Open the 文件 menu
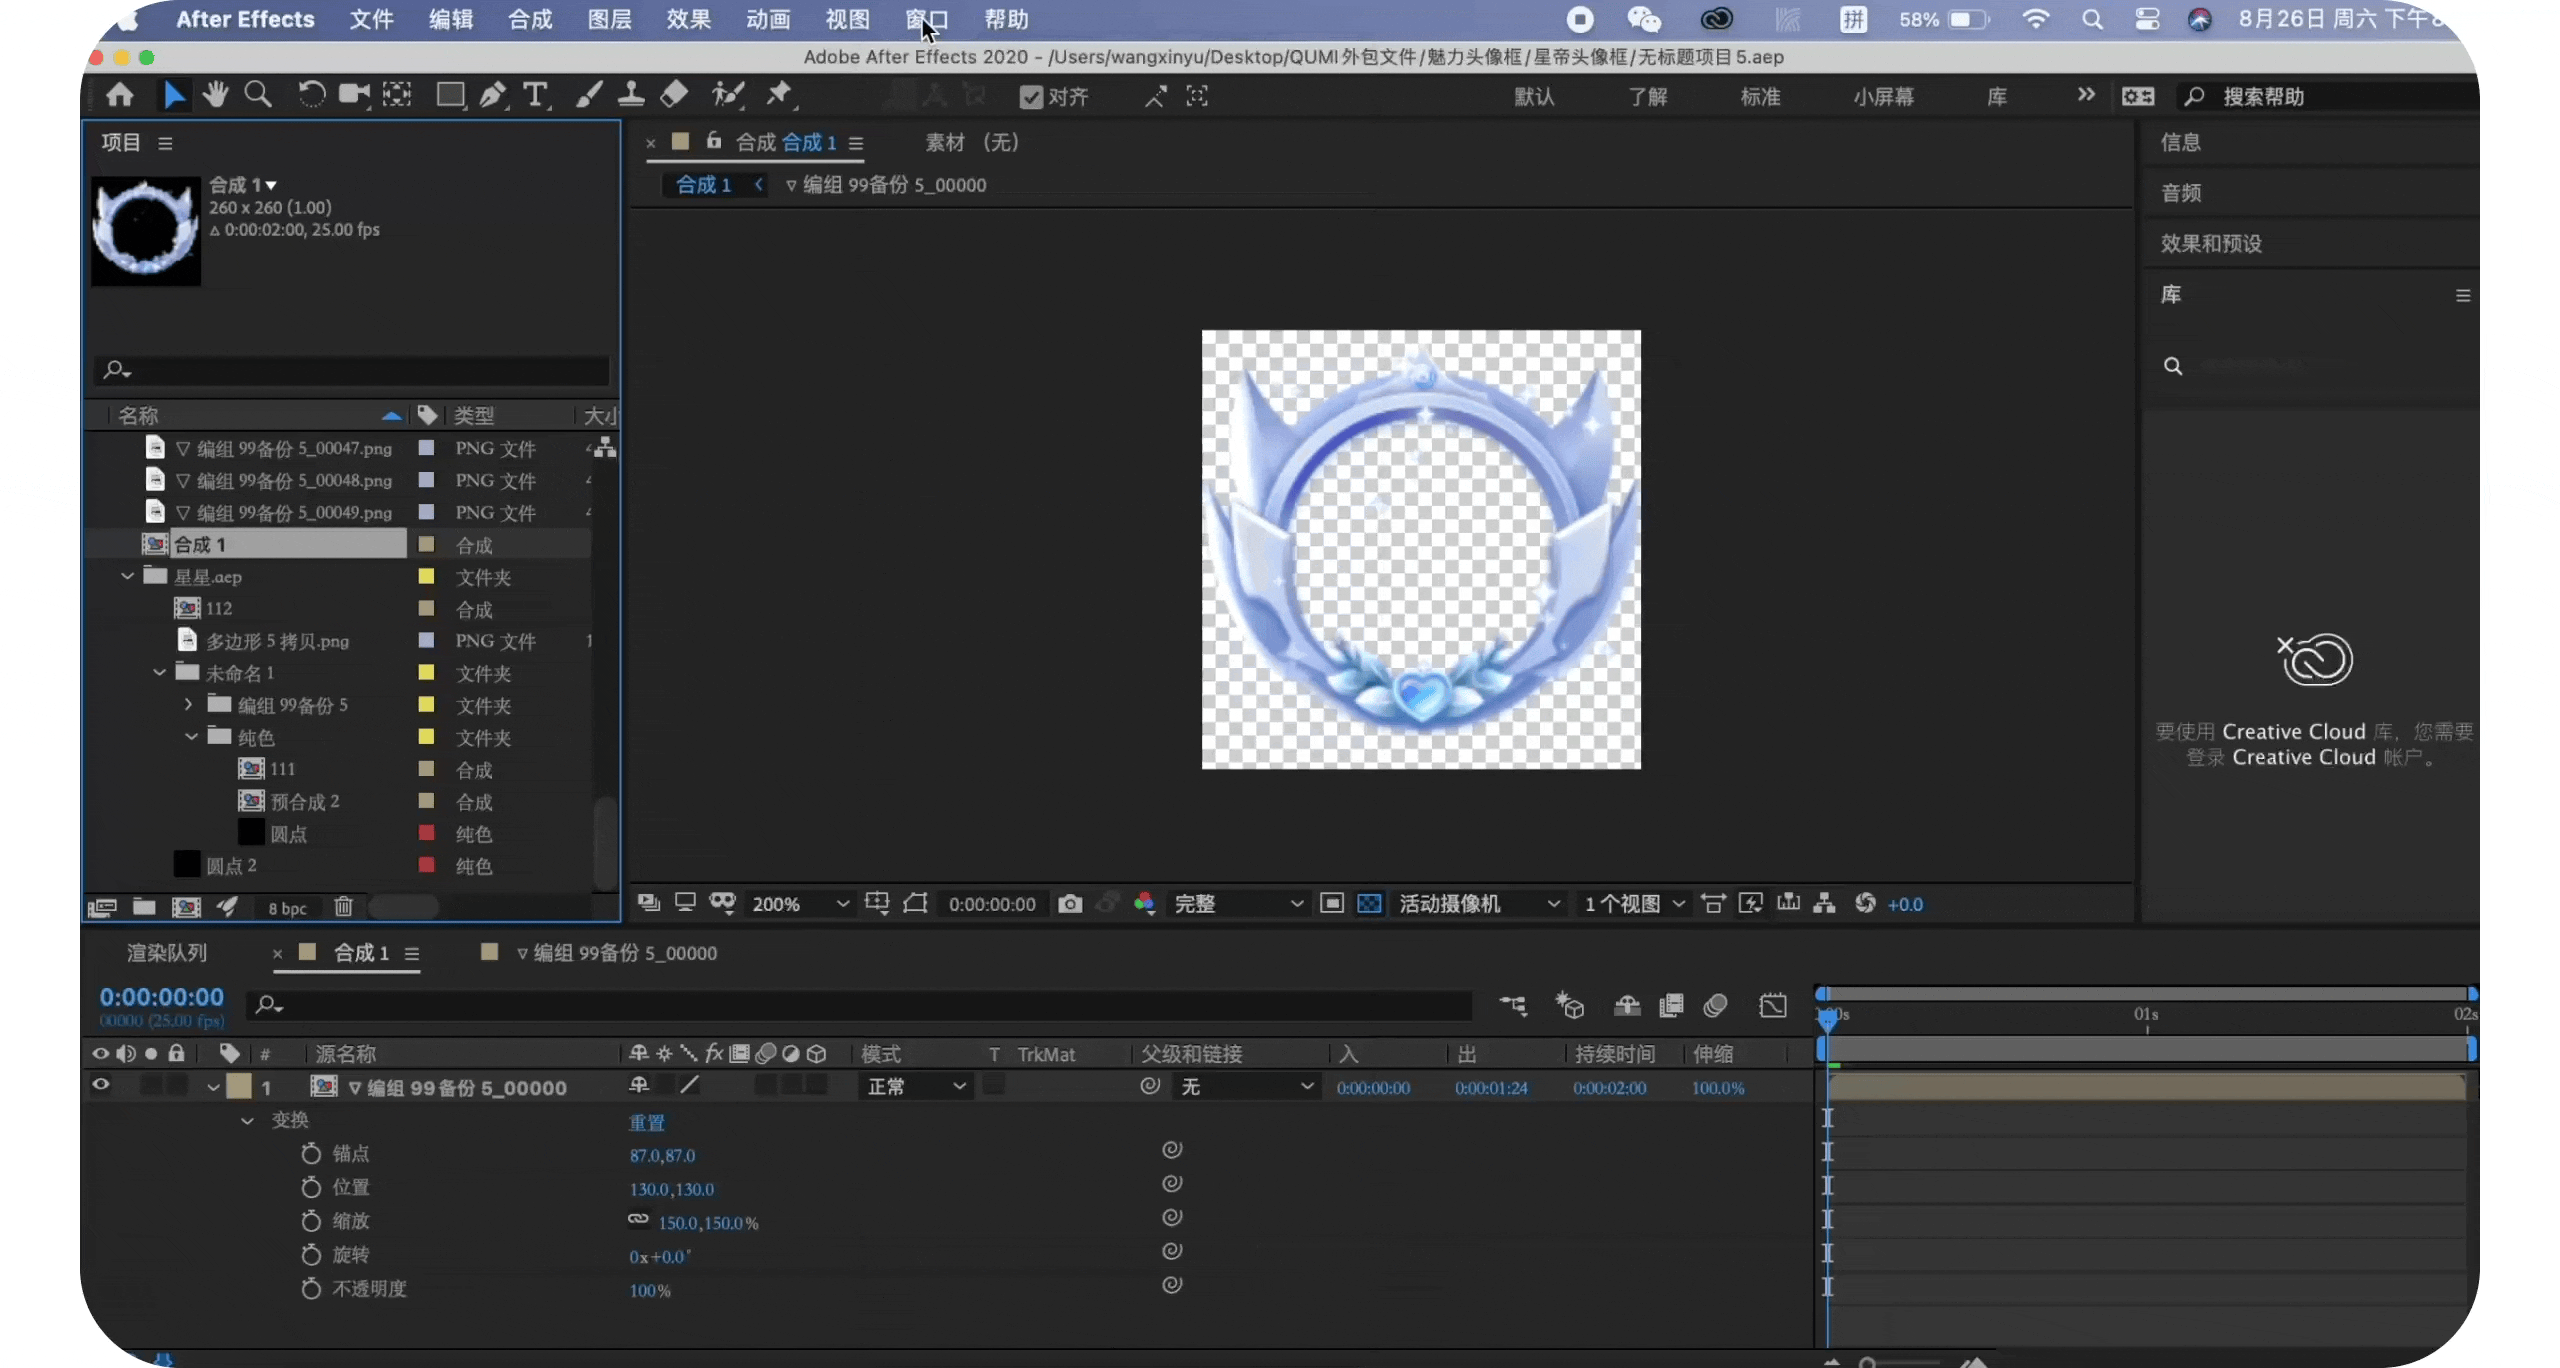Viewport: 2560px width, 1368px height. click(372, 19)
